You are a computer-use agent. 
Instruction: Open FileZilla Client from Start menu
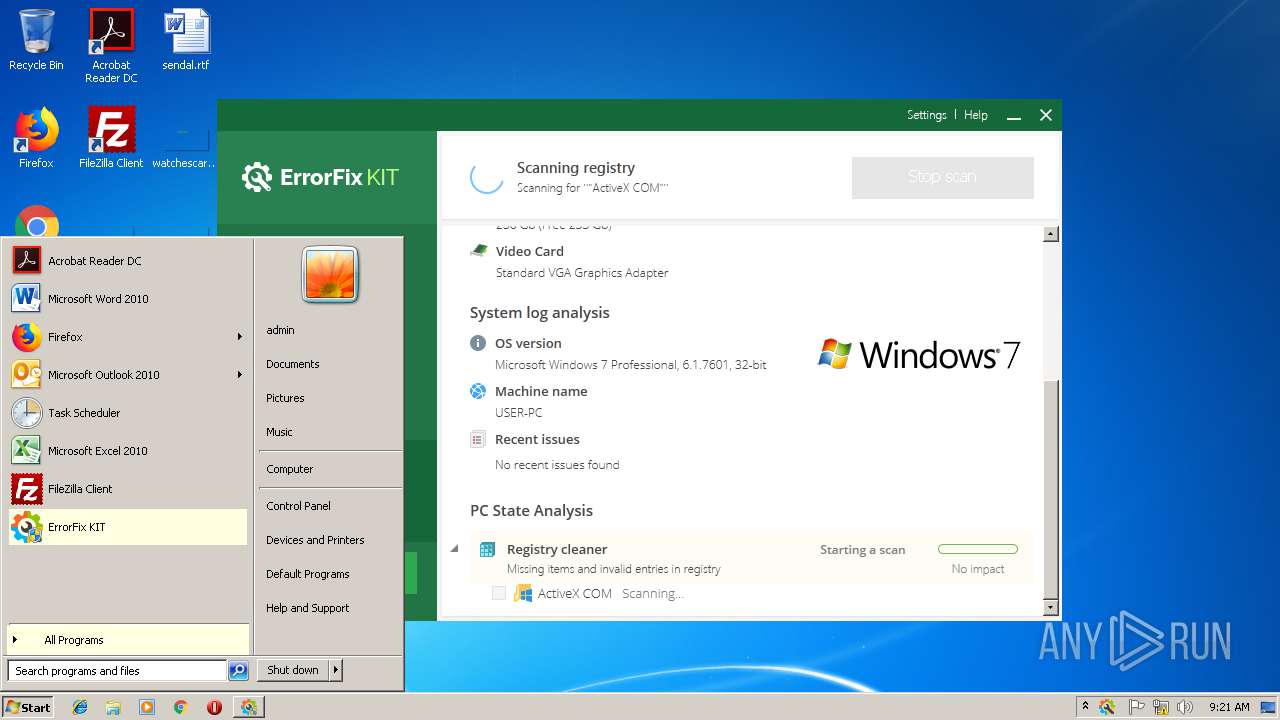coord(128,489)
